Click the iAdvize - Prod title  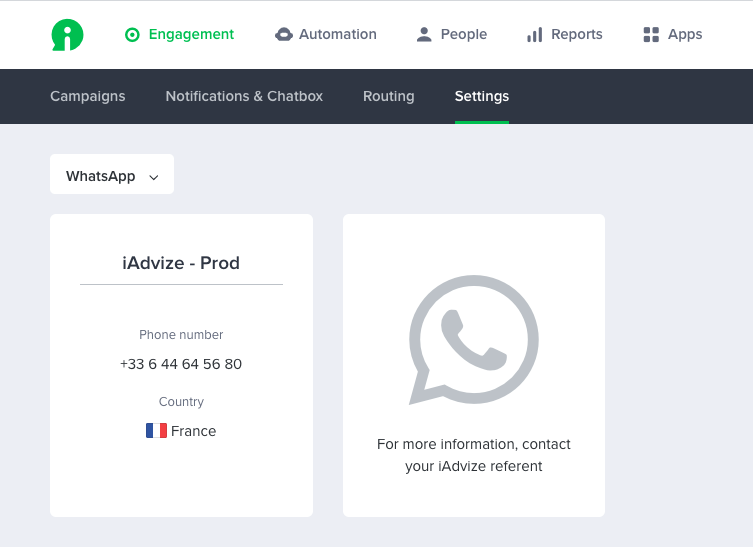pyautogui.click(x=181, y=263)
